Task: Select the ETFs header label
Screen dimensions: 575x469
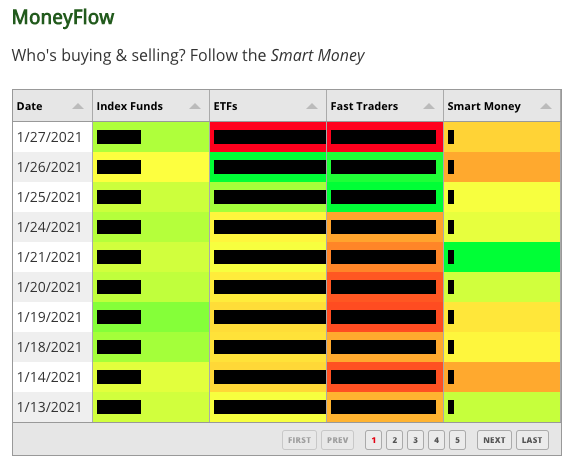Action: coord(225,106)
